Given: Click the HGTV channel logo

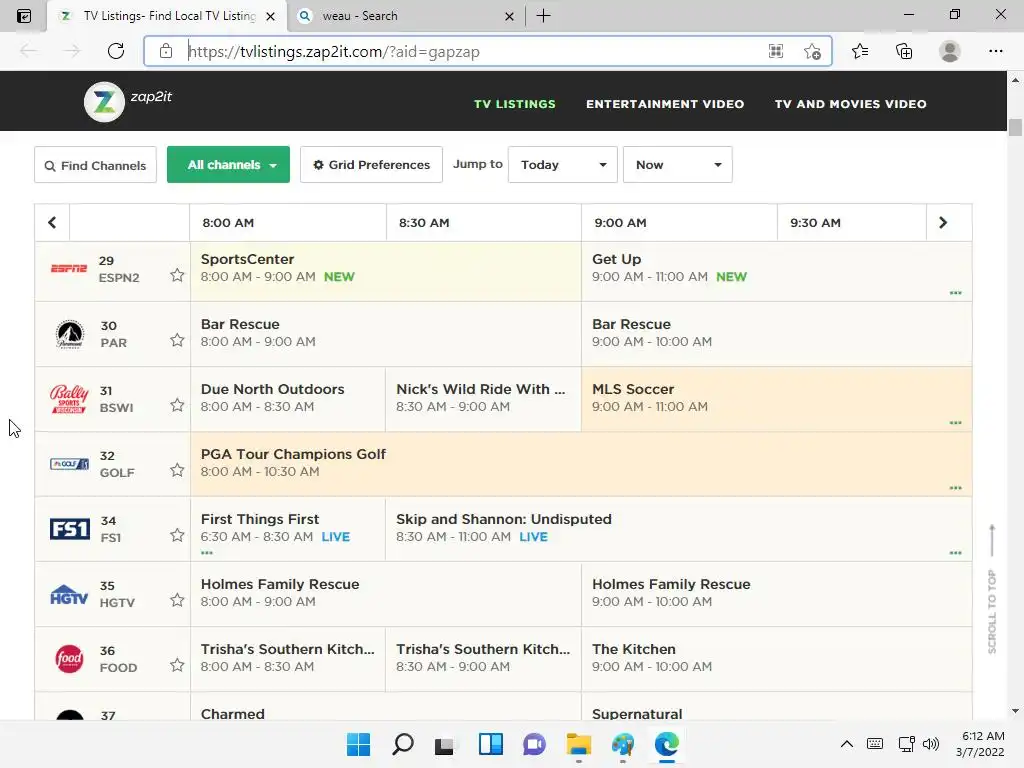Looking at the screenshot, I should (69, 594).
